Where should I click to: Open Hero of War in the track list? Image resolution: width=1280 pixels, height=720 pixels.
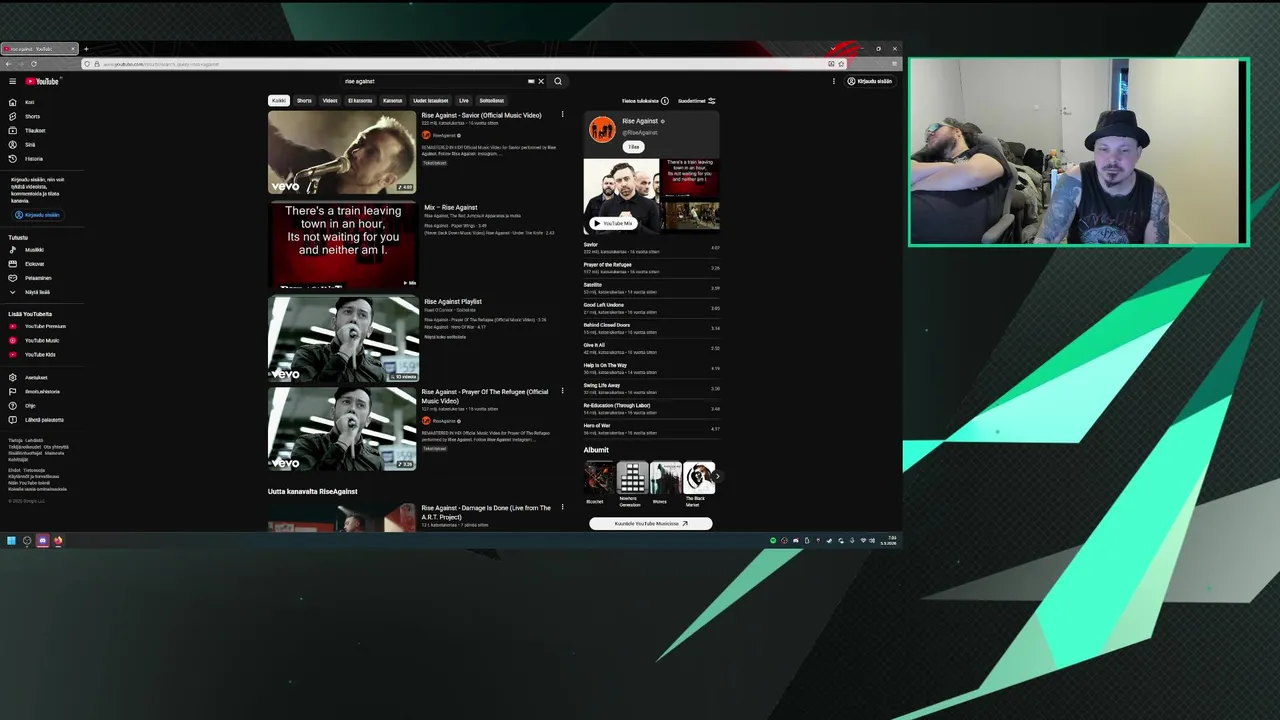click(651, 428)
